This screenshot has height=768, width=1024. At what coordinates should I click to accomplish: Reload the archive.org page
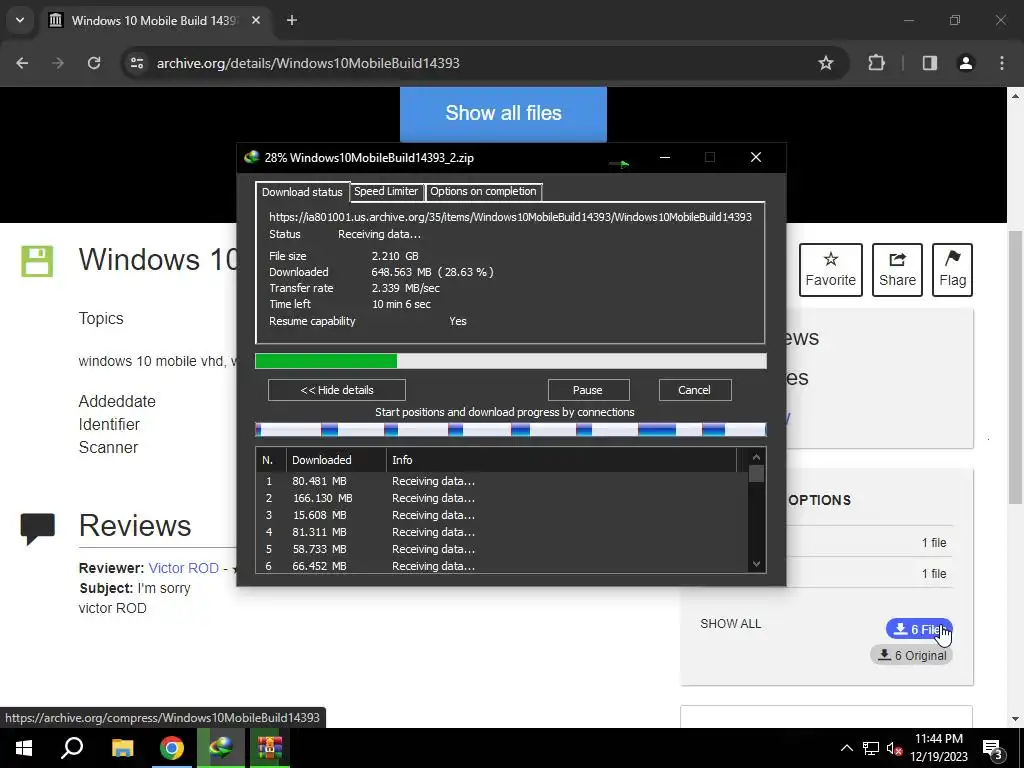(x=94, y=63)
